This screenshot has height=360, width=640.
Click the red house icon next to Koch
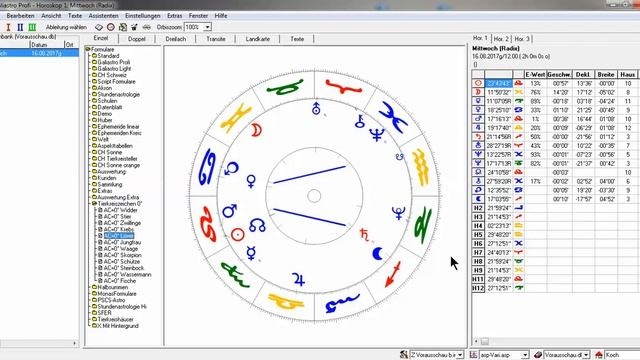click(x=599, y=355)
